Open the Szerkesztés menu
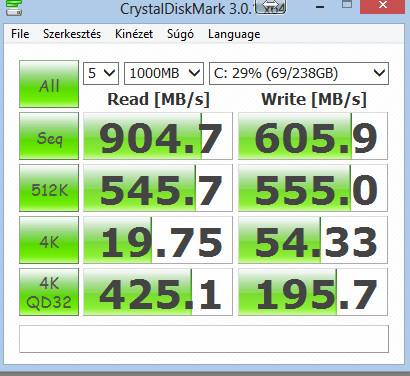This screenshot has height=376, width=410. pos(72,34)
